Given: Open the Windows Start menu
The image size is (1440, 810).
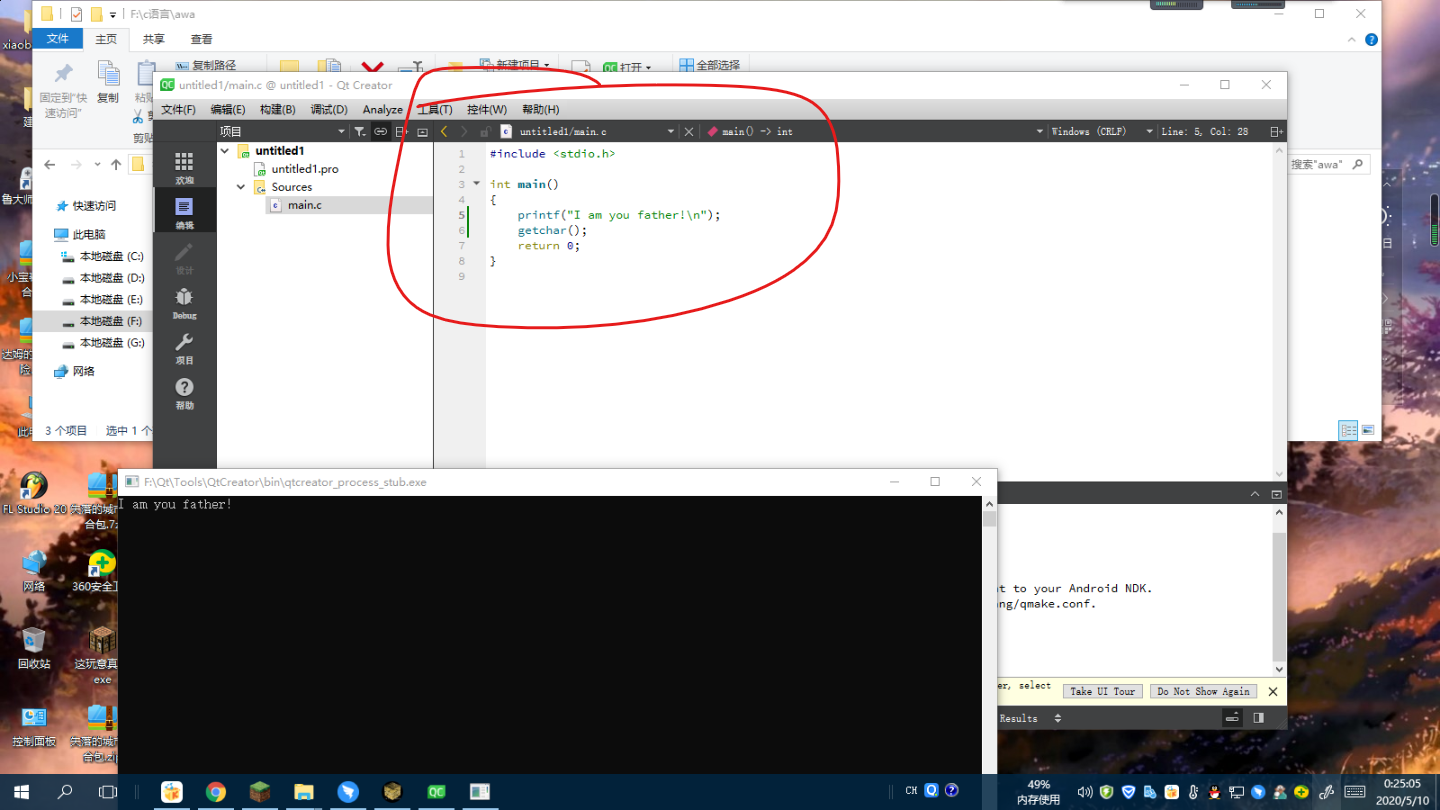Looking at the screenshot, I should point(21,791).
